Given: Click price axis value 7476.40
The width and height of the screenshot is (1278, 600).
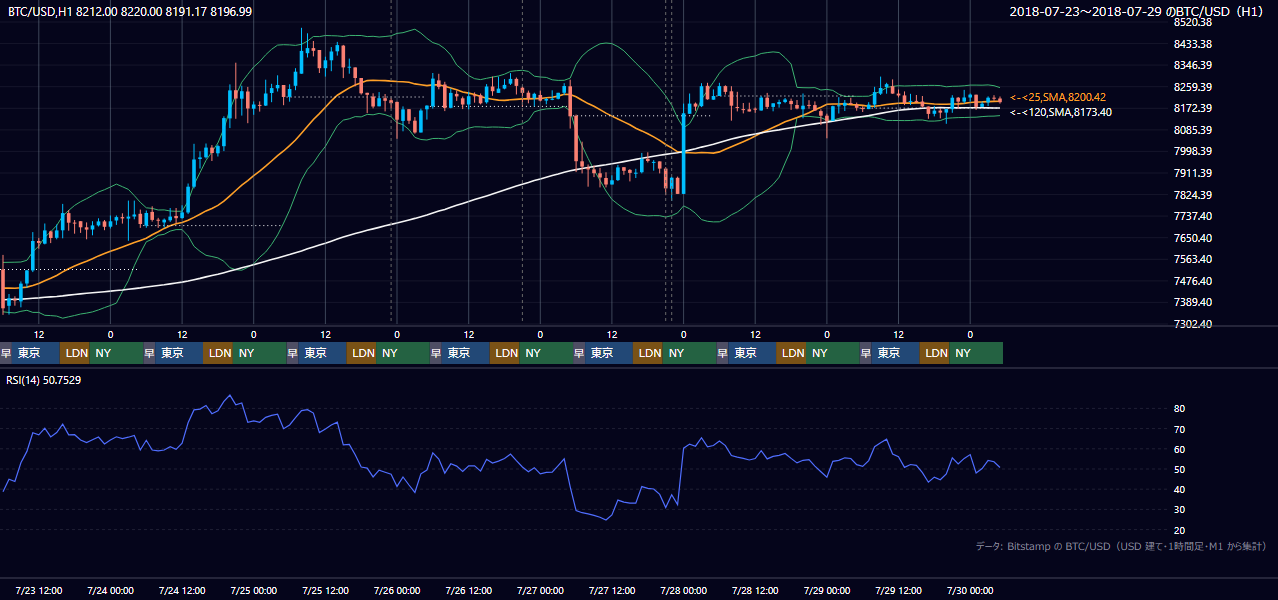Looking at the screenshot, I should pyautogui.click(x=1193, y=281).
